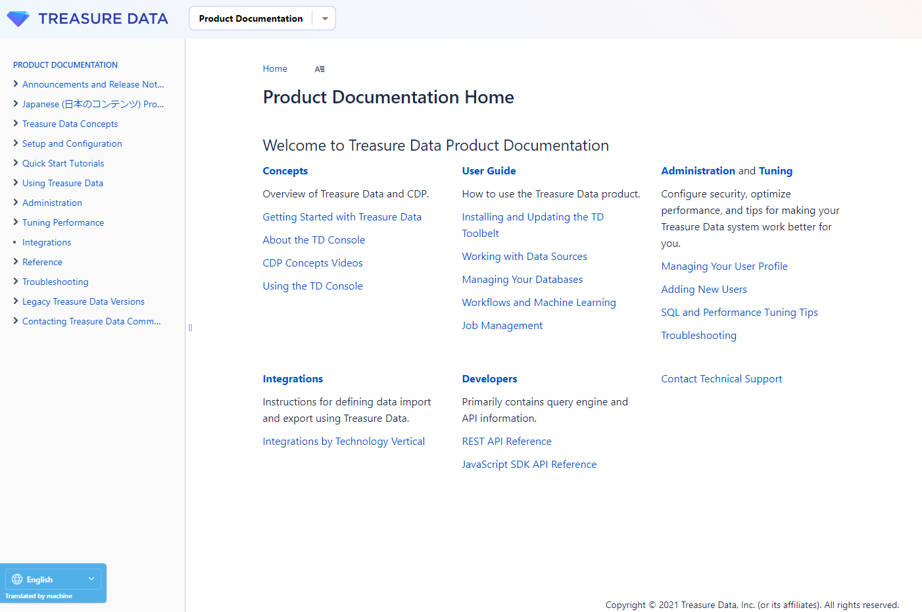
Task: Open CDP Concepts Videos link
Action: tap(312, 263)
